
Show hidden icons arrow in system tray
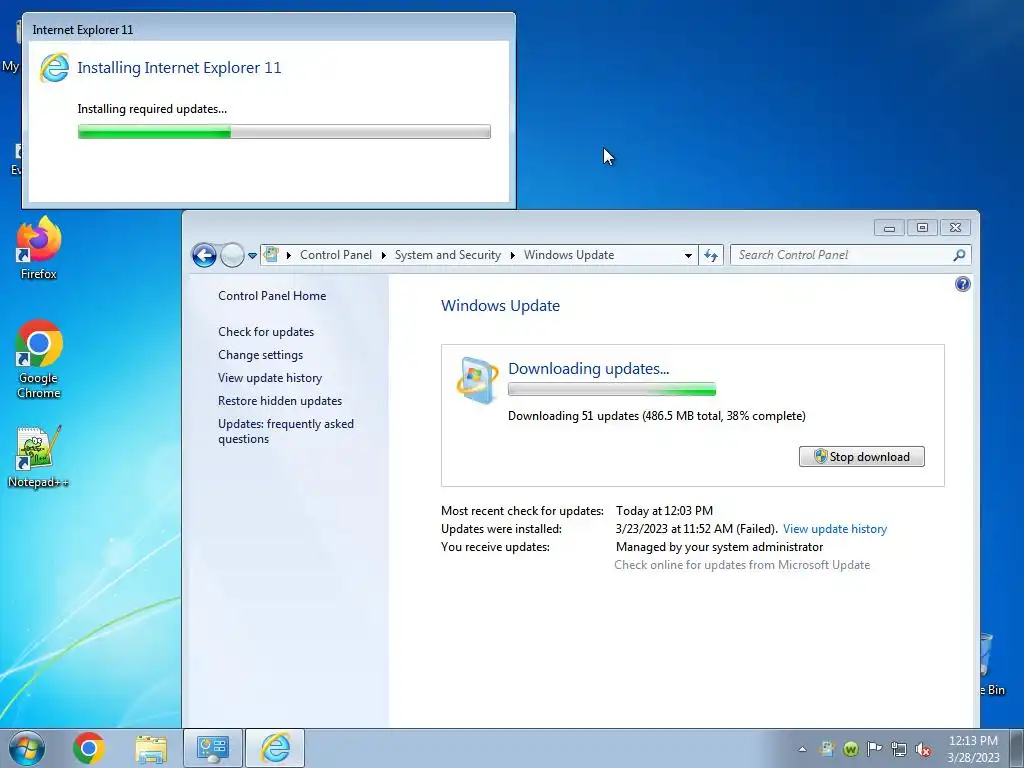[802, 749]
